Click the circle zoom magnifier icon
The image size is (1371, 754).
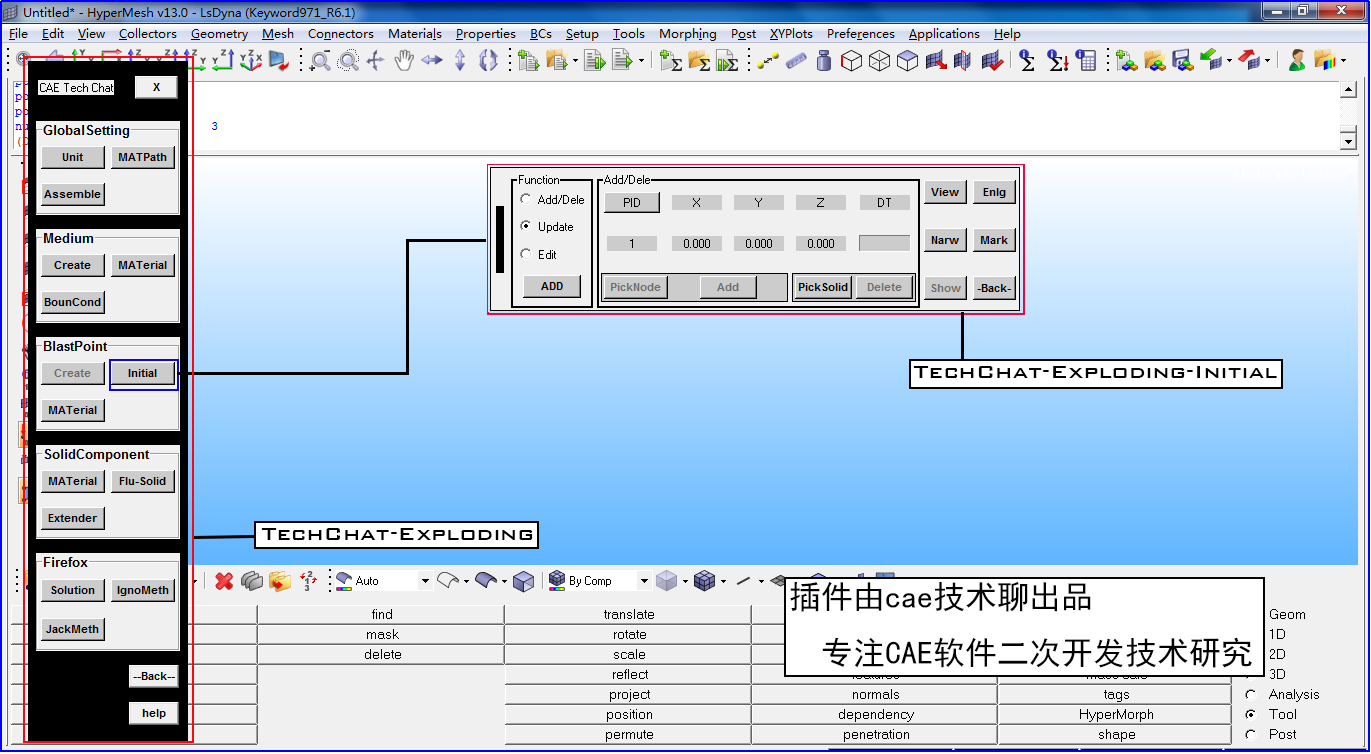click(x=347, y=61)
